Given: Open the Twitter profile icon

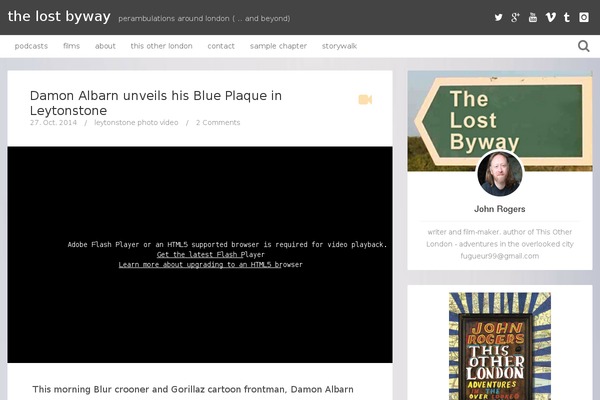Looking at the screenshot, I should click(x=498, y=17).
